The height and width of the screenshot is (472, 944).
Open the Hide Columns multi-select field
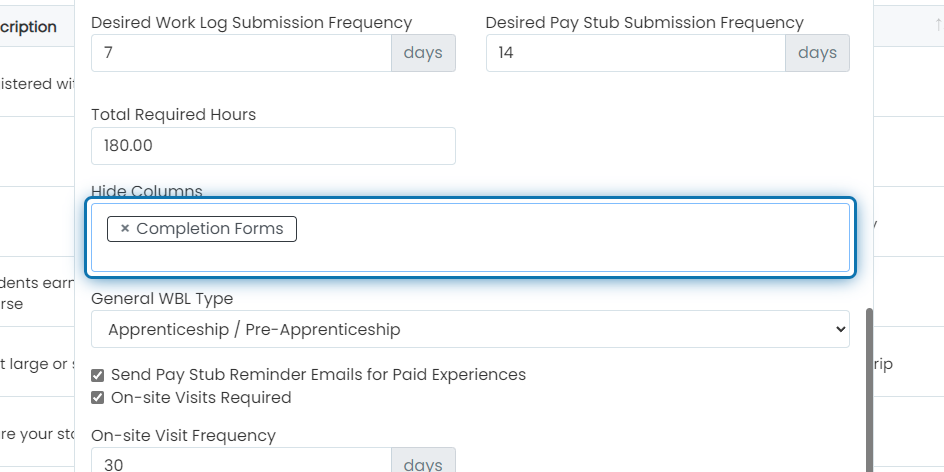[x=470, y=238]
